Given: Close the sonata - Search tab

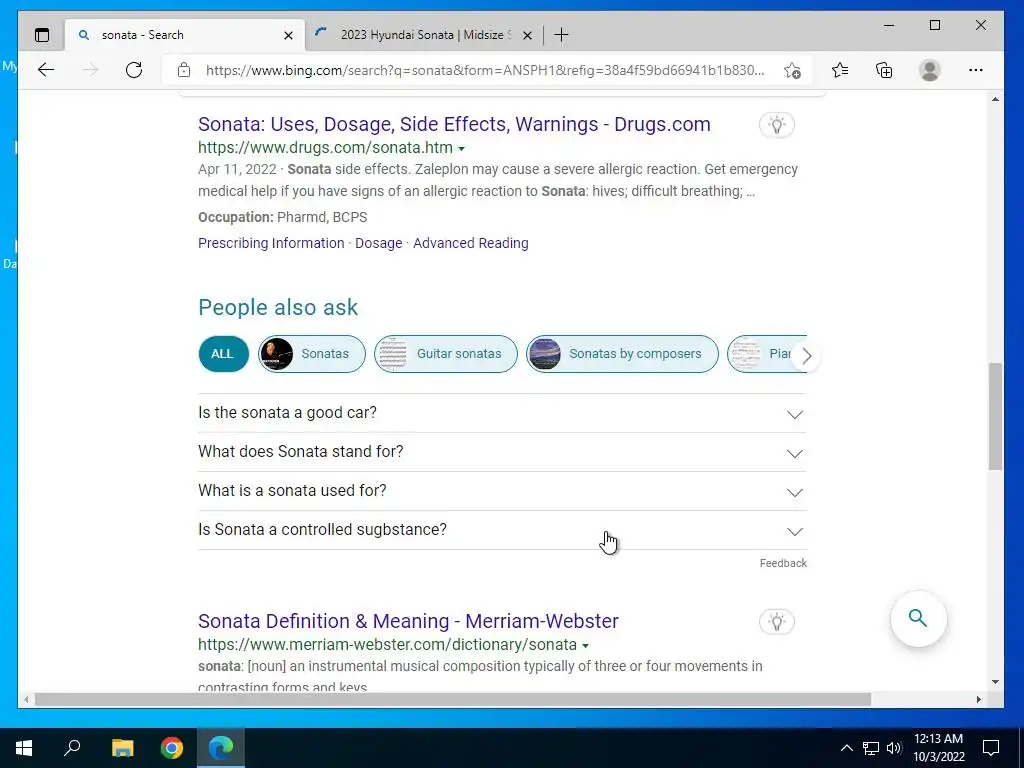Looking at the screenshot, I should click(288, 35).
